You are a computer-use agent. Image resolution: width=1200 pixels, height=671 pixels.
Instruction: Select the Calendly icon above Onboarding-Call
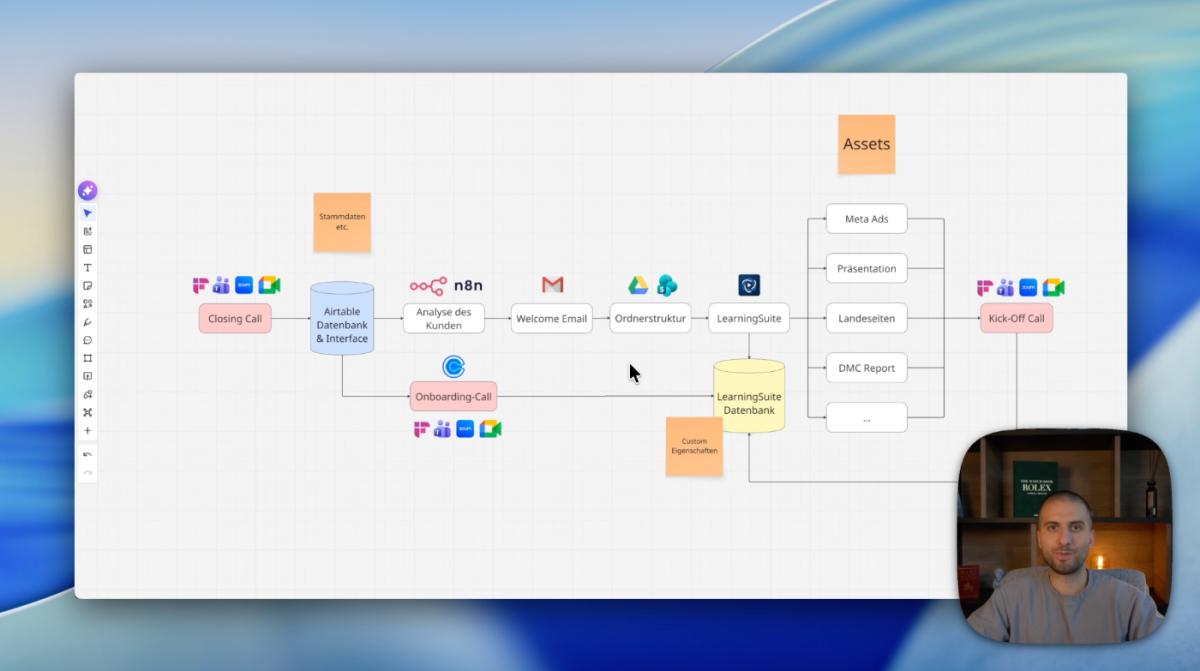coord(453,367)
